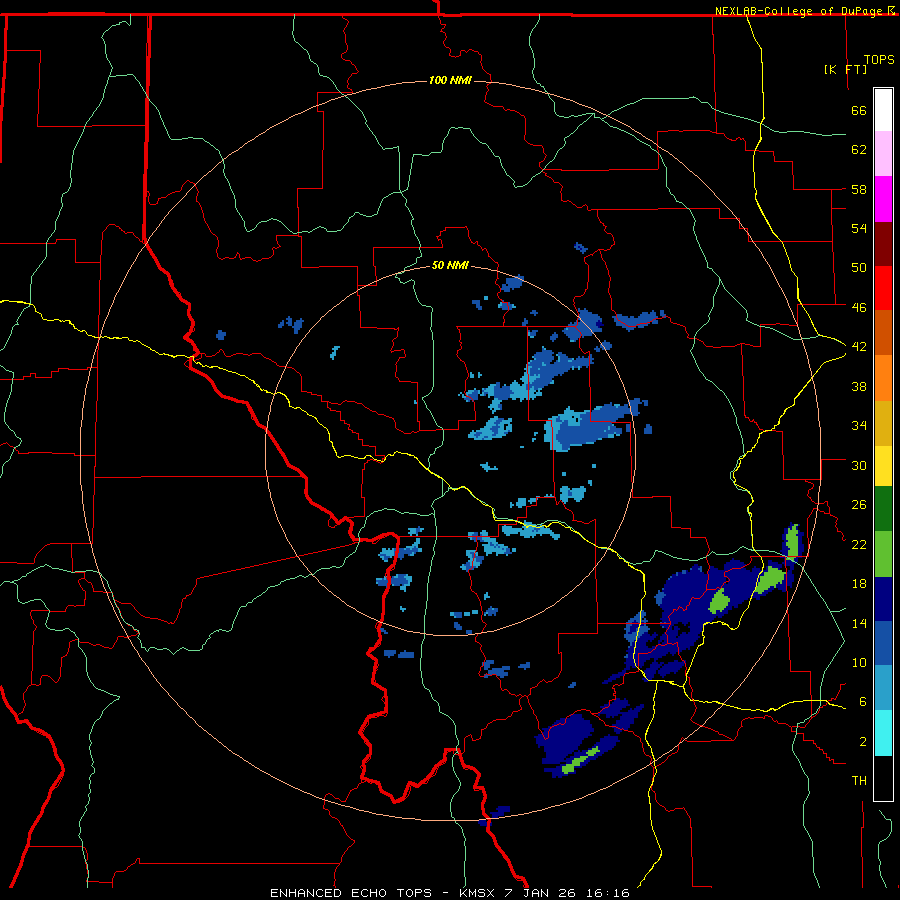This screenshot has height=900, width=900.
Task: Select the legend value "26"
Action: [x=859, y=505]
